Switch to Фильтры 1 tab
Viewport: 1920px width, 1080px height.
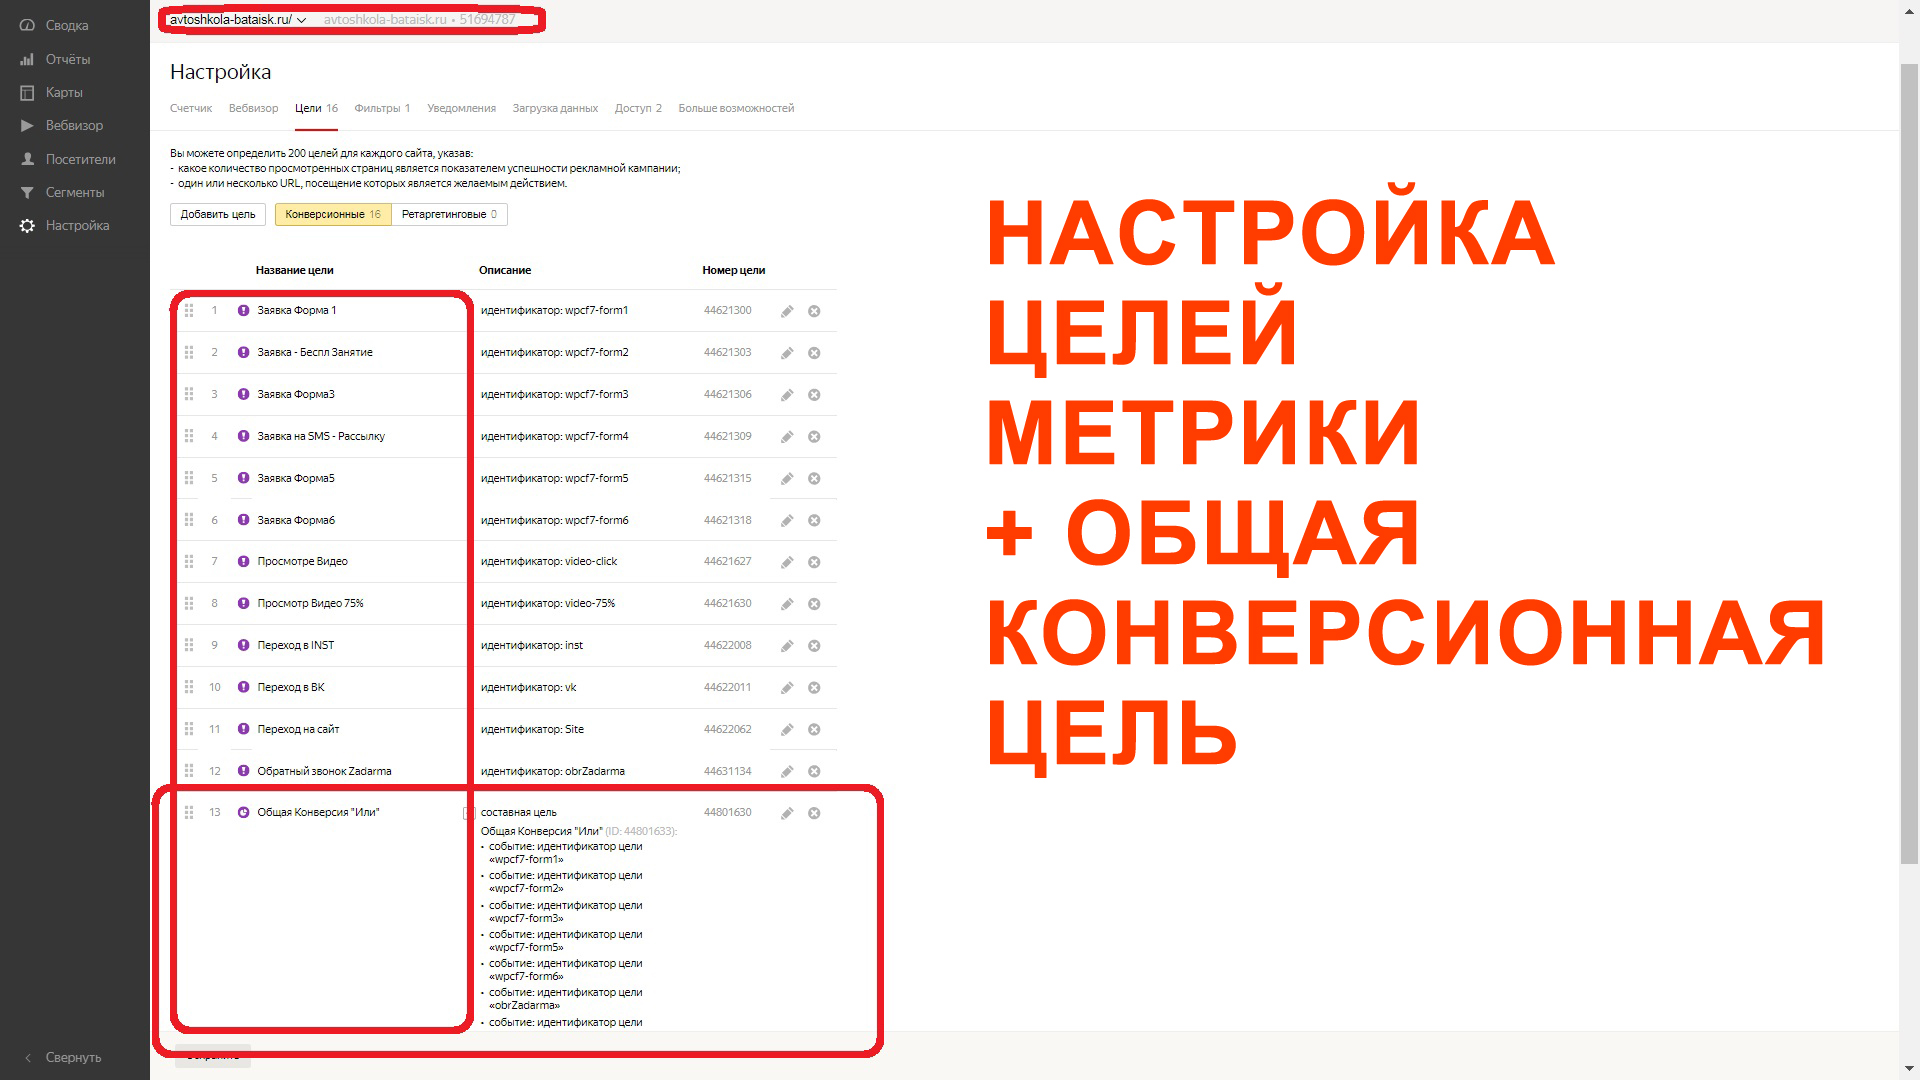click(x=382, y=108)
